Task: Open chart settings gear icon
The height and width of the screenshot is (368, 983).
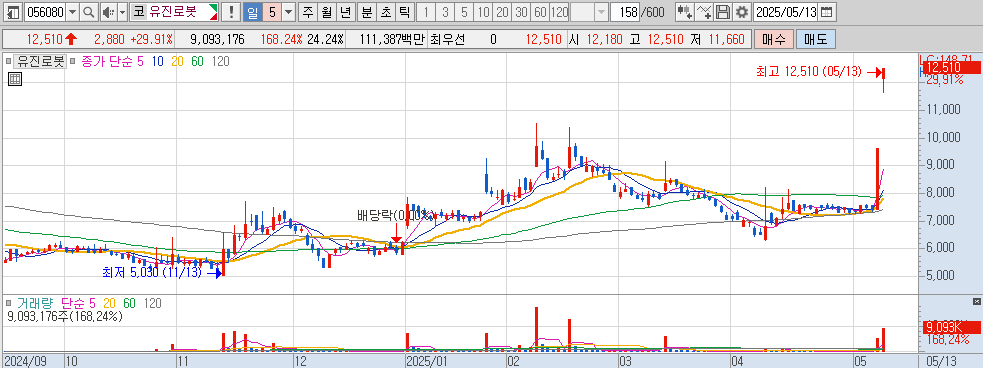Action: click(x=742, y=11)
